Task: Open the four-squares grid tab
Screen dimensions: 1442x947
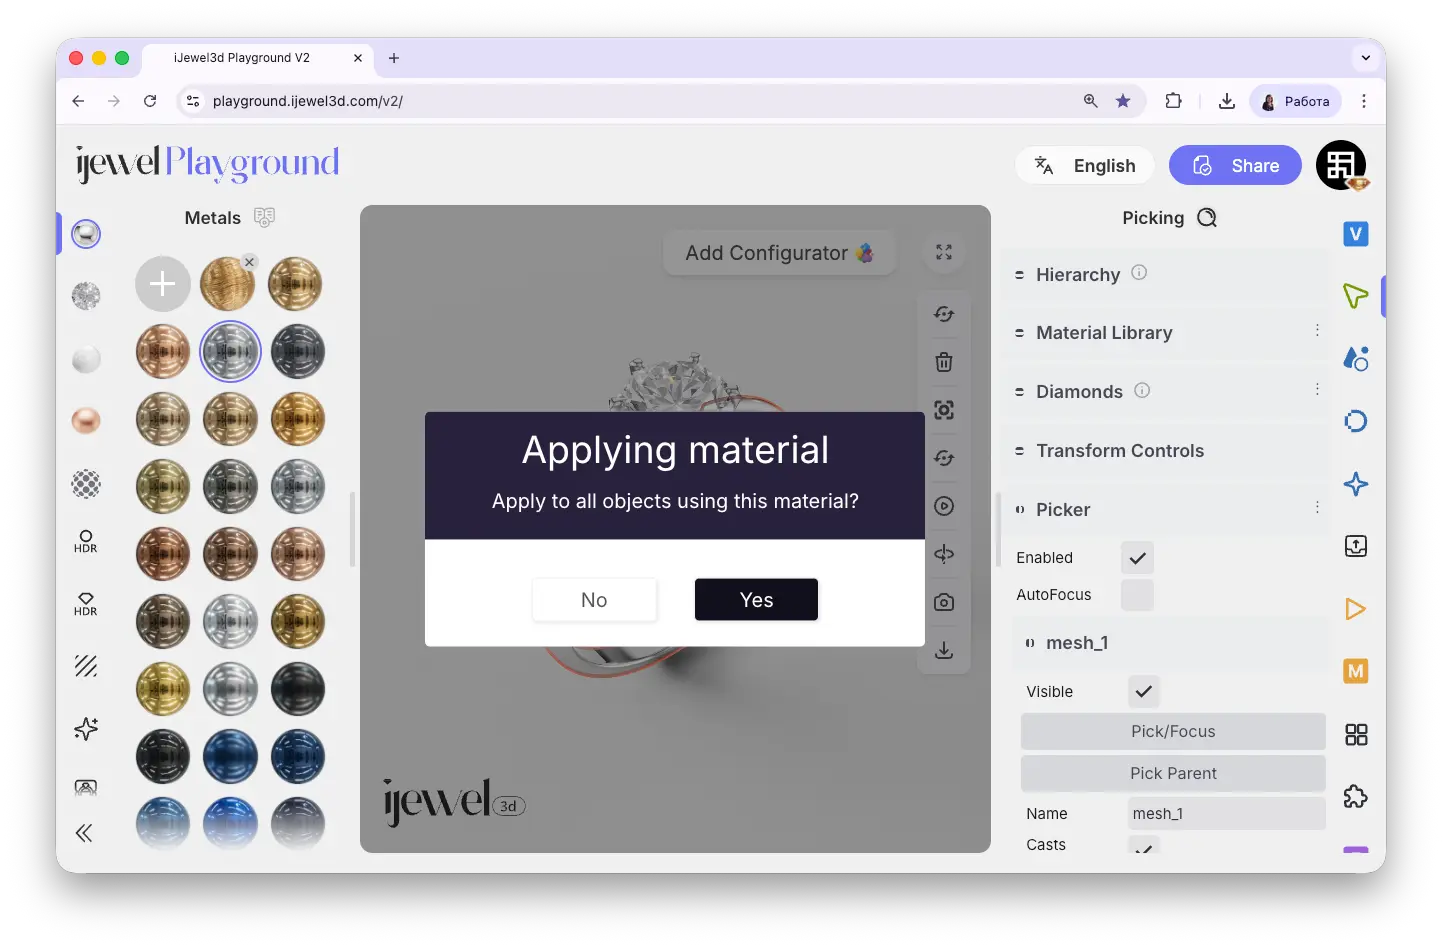Action: pos(1355,735)
